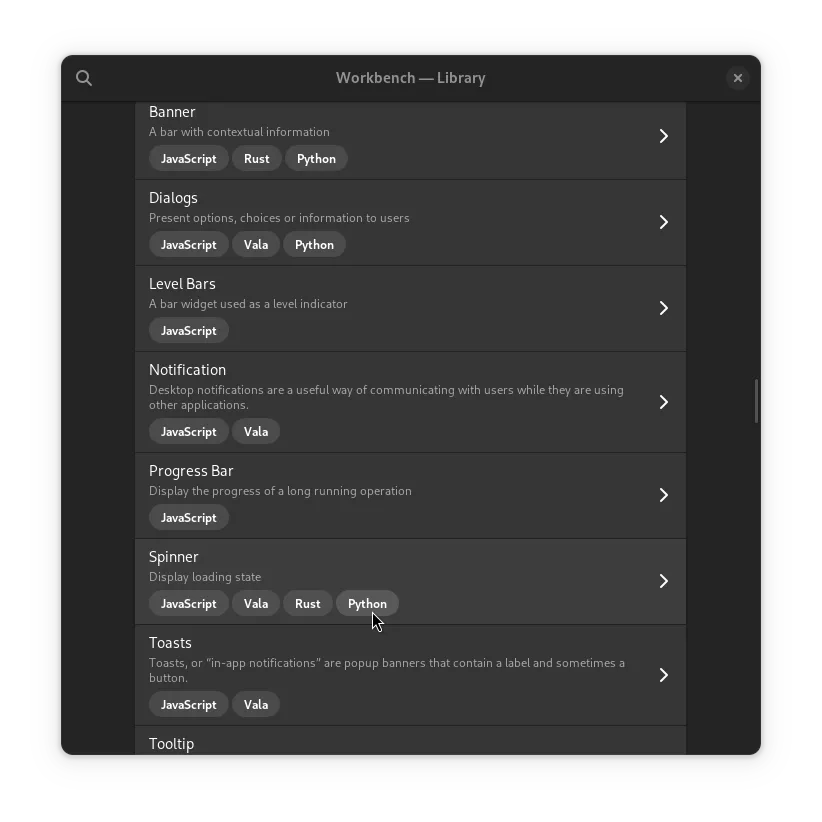Open Spinner demo using right chevron
This screenshot has height=822, width=822.
663,581
